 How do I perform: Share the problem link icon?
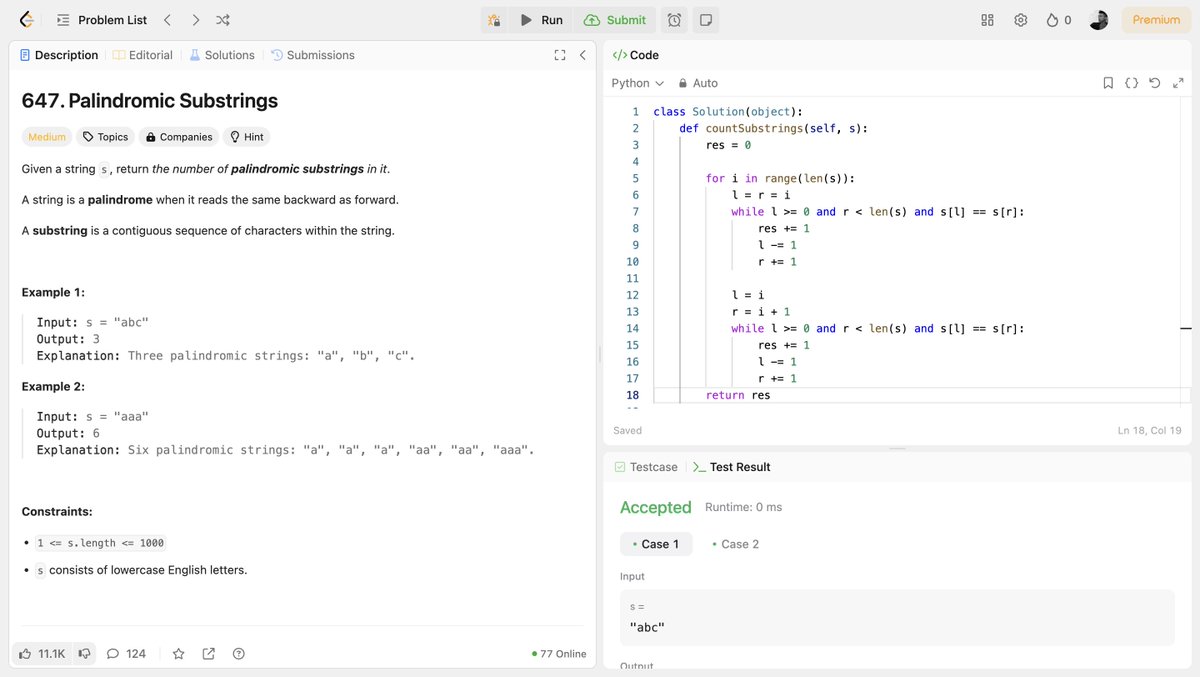coord(208,653)
